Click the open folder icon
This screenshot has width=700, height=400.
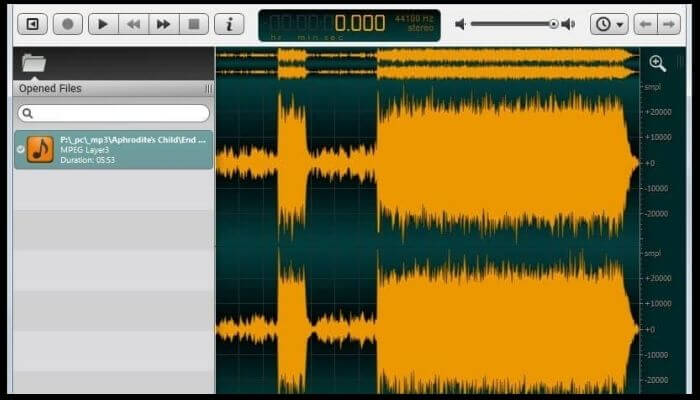click(x=34, y=63)
